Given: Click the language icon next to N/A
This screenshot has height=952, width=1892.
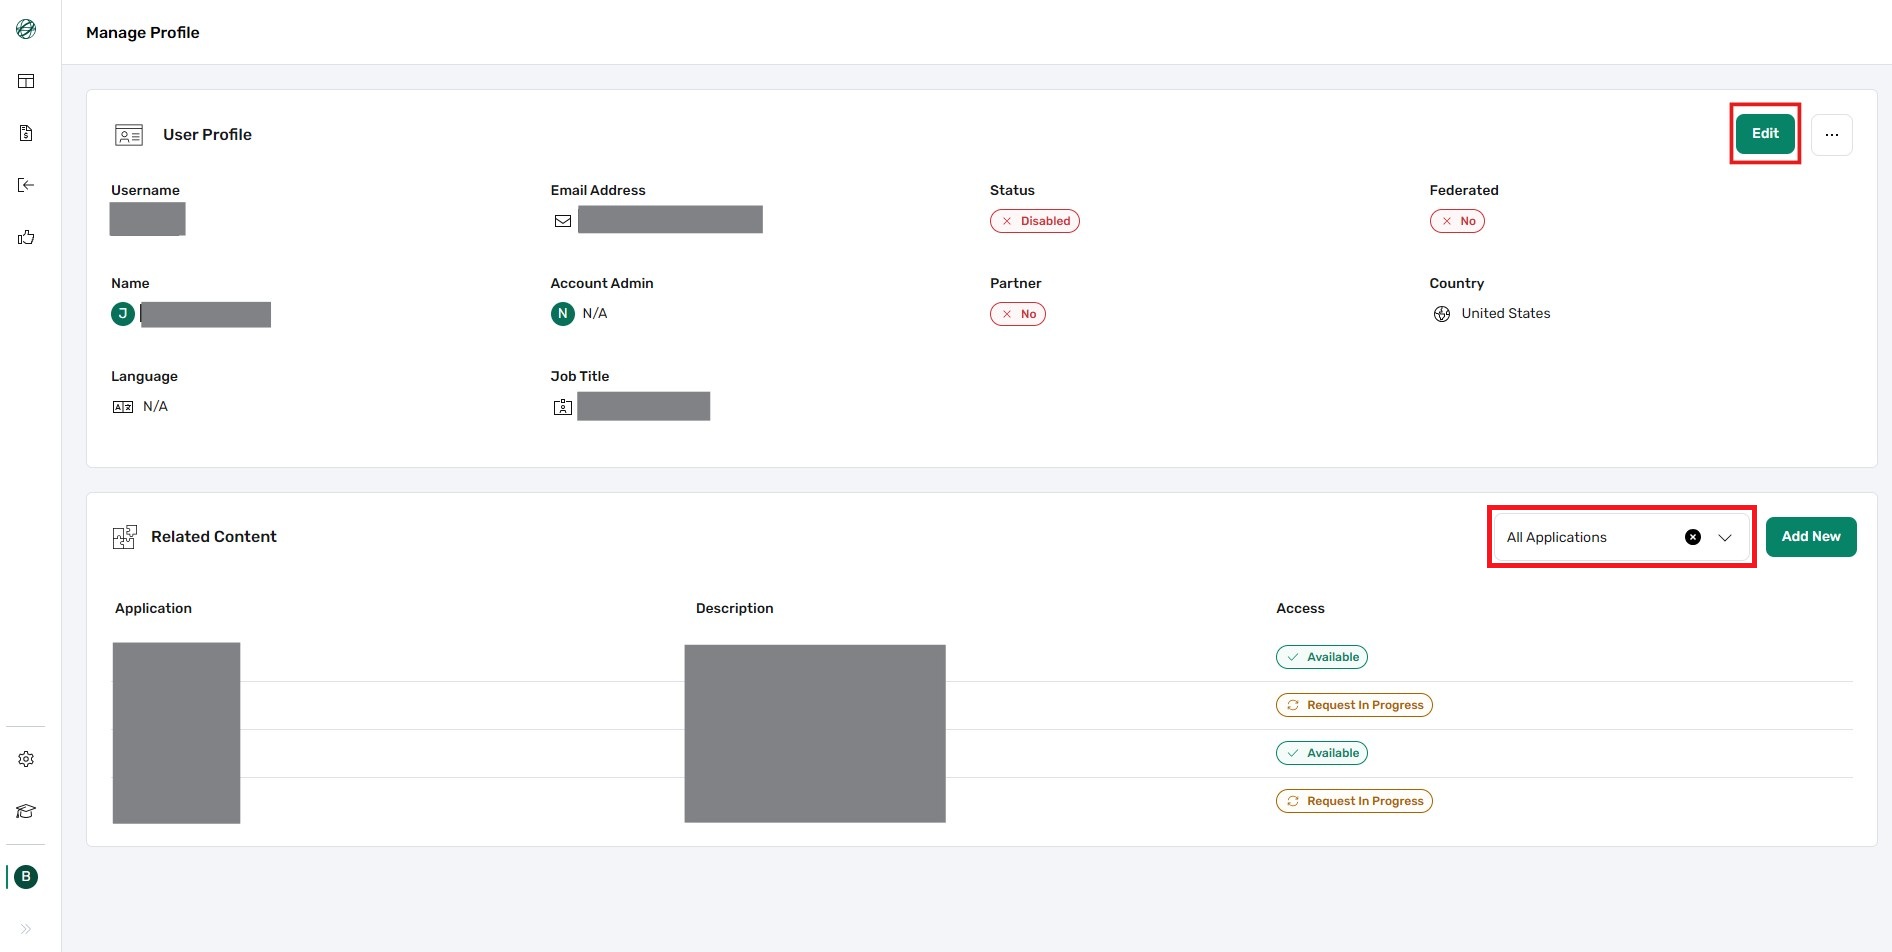Looking at the screenshot, I should click(123, 407).
